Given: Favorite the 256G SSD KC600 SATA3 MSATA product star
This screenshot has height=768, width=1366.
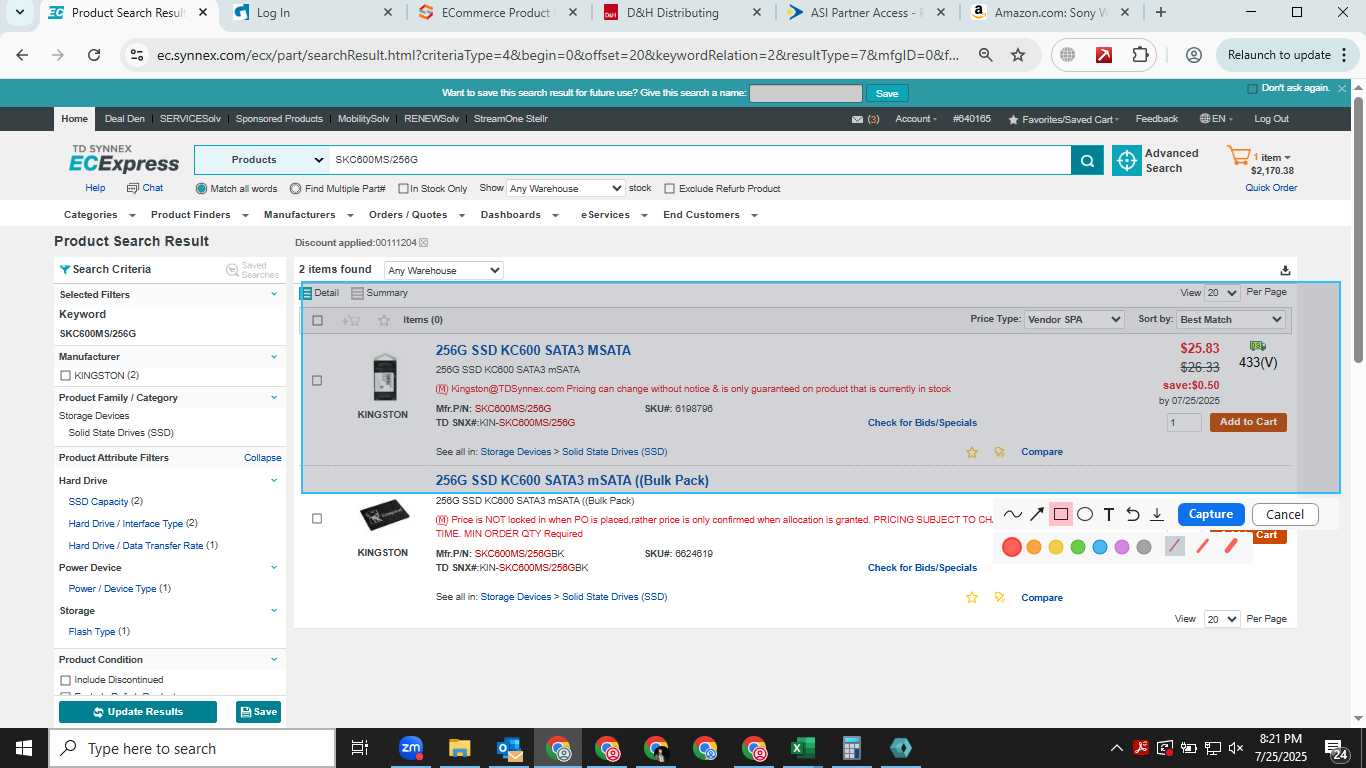Looking at the screenshot, I should click(972, 452).
